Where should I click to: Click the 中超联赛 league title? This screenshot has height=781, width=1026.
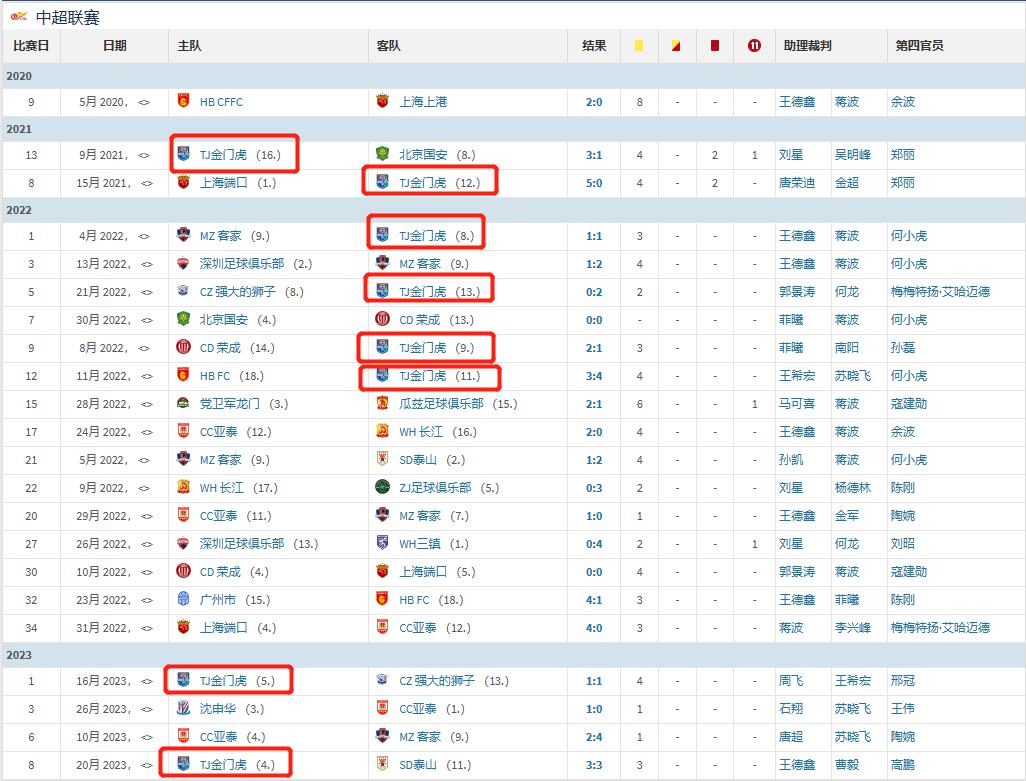pos(67,18)
